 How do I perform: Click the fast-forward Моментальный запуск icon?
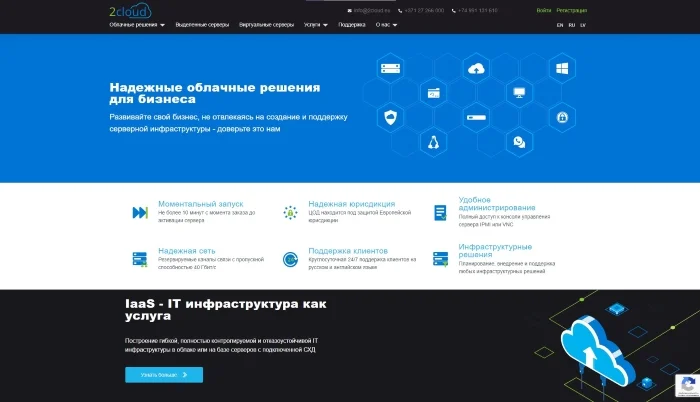tap(140, 213)
